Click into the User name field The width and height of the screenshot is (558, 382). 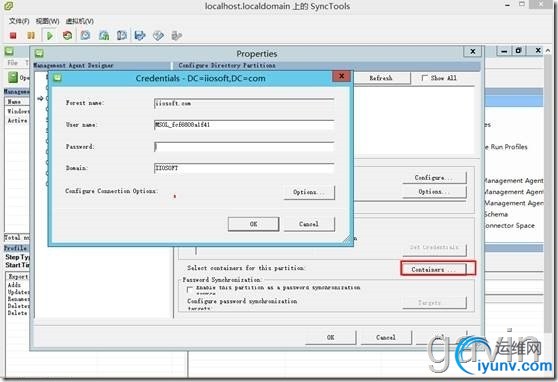[244, 125]
